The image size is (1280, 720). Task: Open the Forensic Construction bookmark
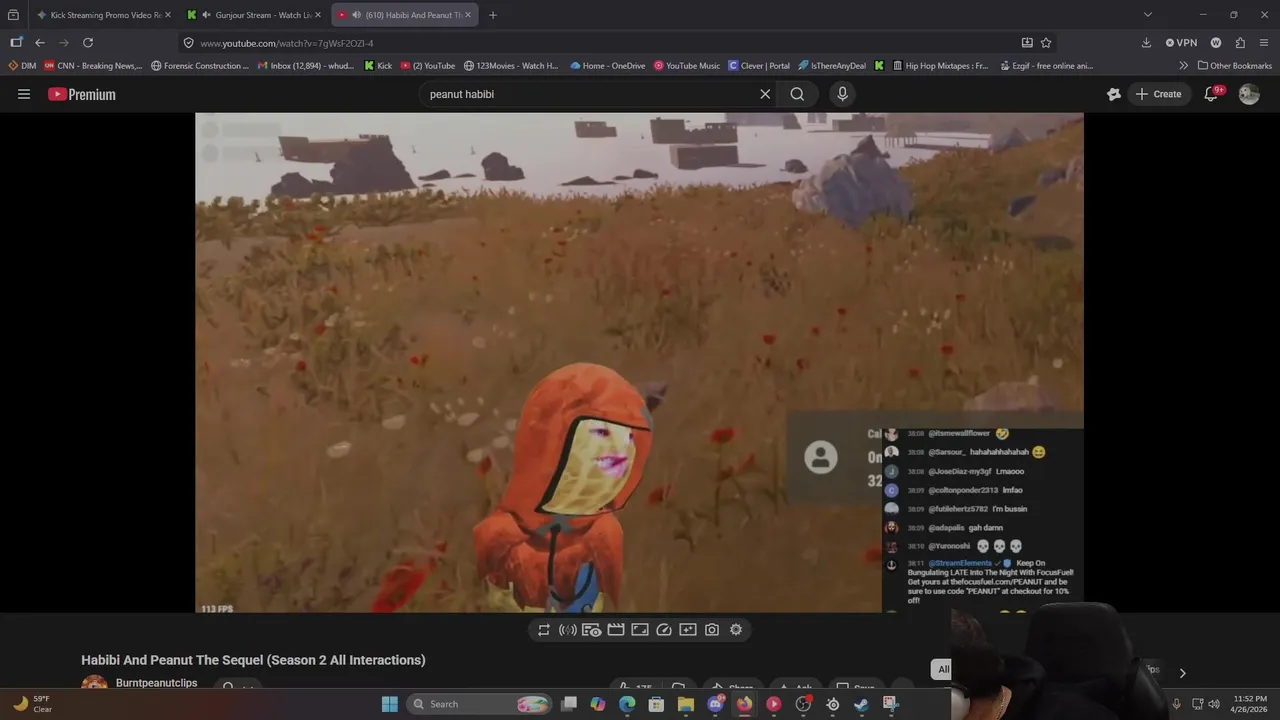click(200, 66)
